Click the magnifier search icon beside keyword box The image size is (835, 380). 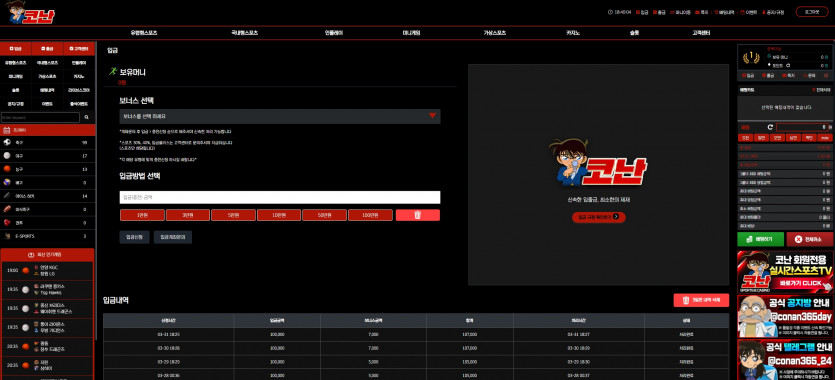87,117
